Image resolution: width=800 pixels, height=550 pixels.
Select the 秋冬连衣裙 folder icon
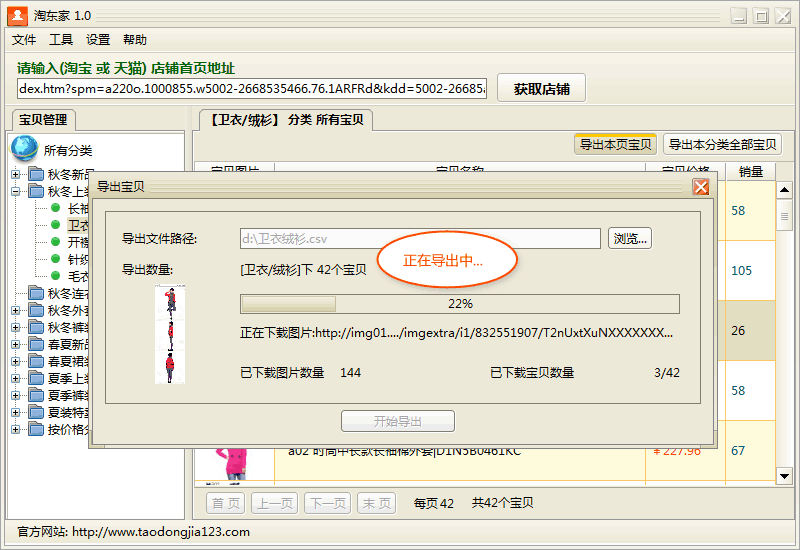pyautogui.click(x=36, y=293)
